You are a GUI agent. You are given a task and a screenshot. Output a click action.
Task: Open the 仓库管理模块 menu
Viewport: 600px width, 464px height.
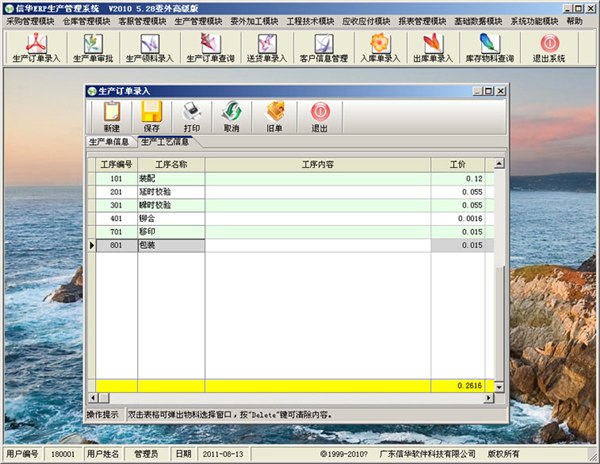86,21
